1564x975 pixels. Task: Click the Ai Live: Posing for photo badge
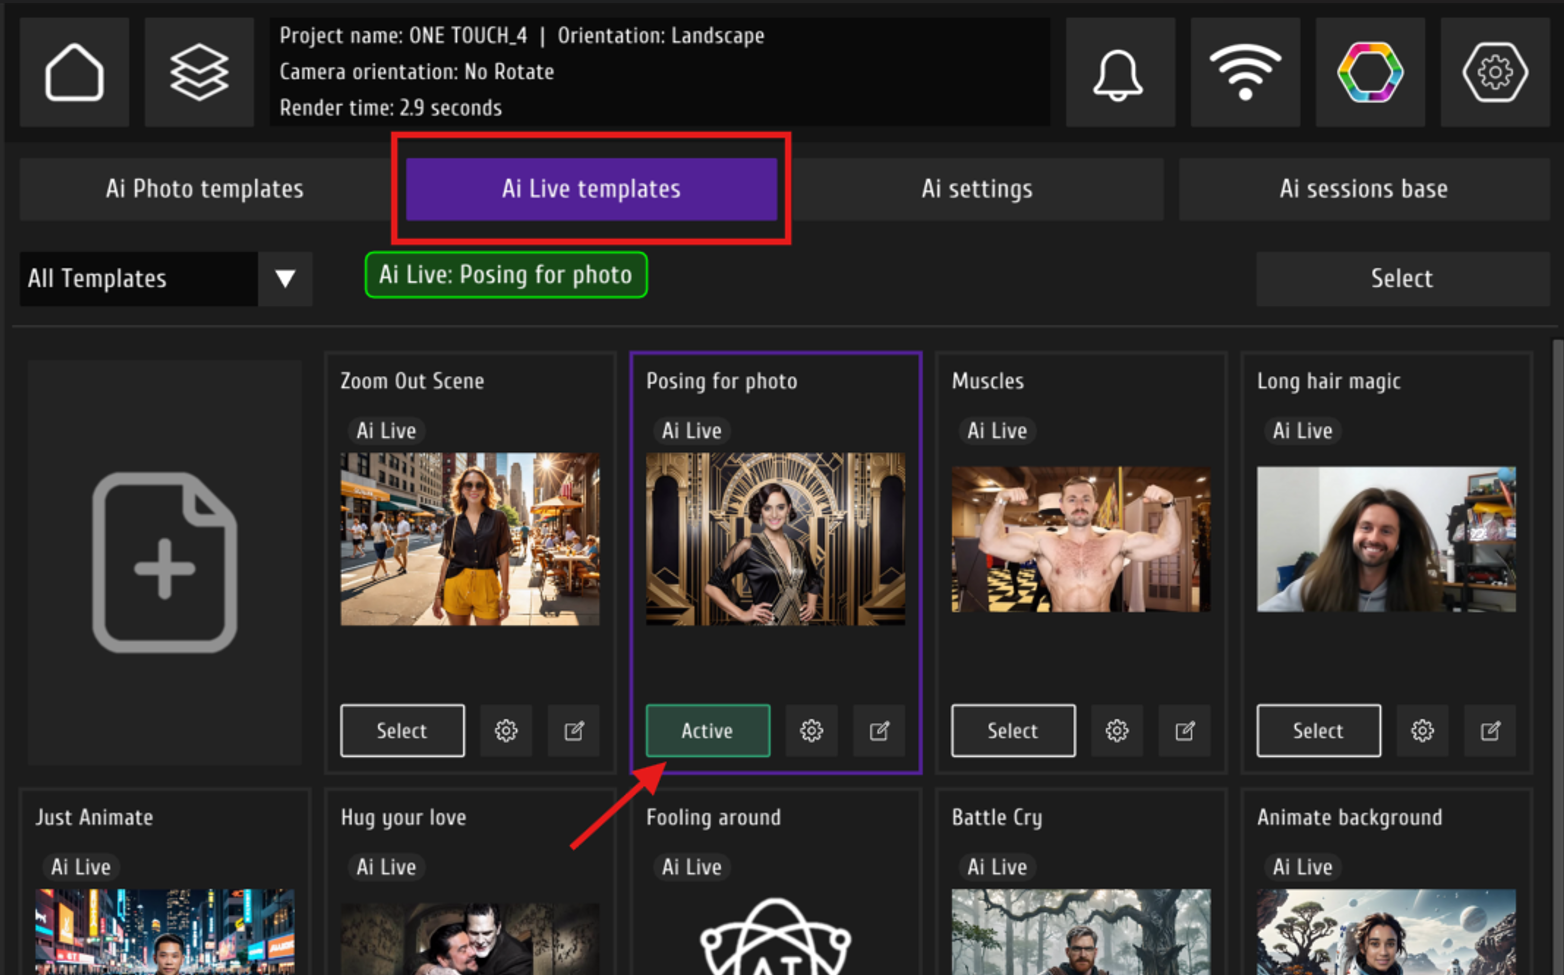(506, 275)
